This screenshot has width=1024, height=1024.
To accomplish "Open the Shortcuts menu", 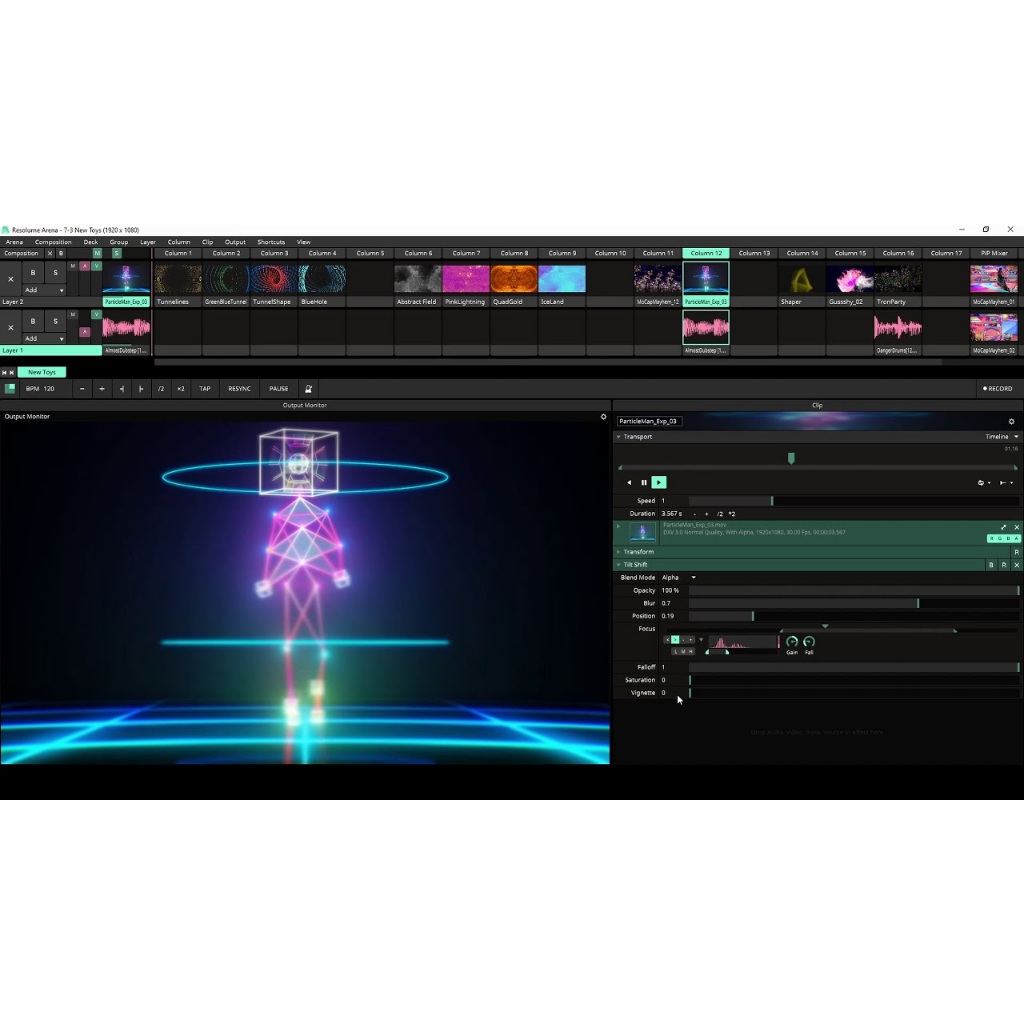I will pos(271,242).
